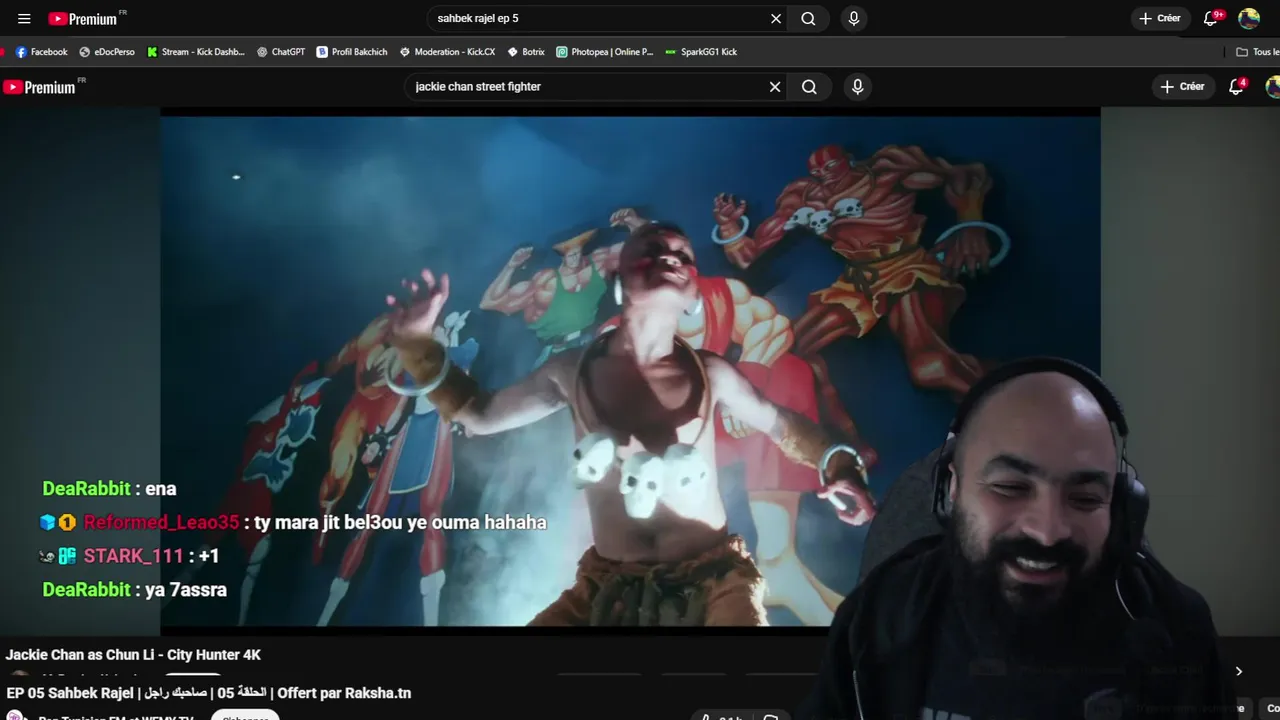
Task: Click the chat message from Reformed_Leao35
Action: (293, 522)
